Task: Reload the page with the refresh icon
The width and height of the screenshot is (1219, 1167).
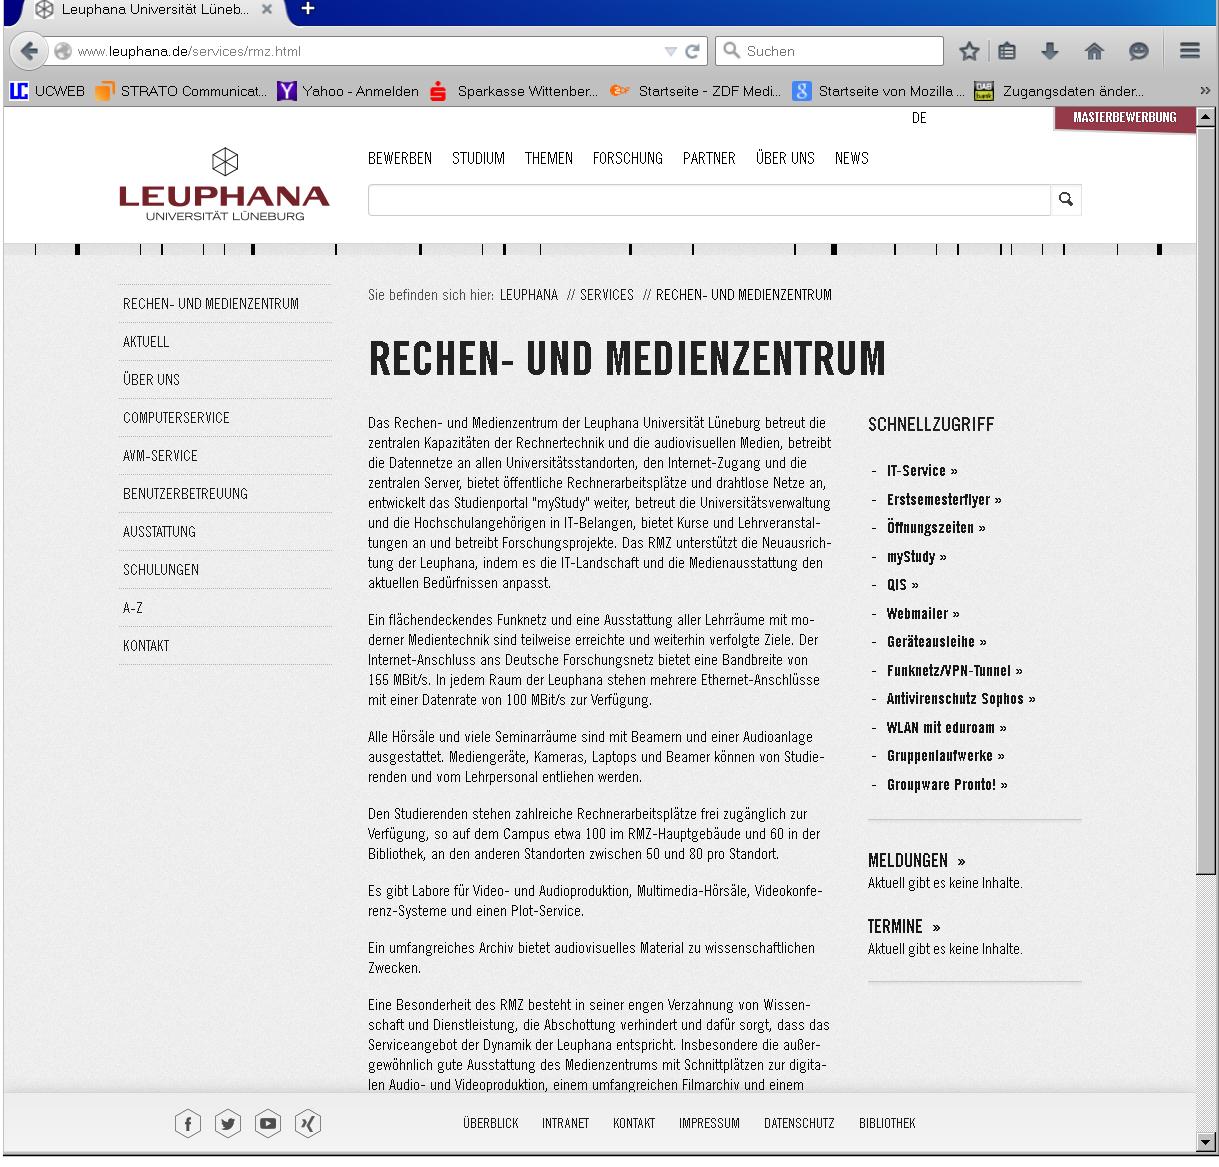Action: (692, 51)
